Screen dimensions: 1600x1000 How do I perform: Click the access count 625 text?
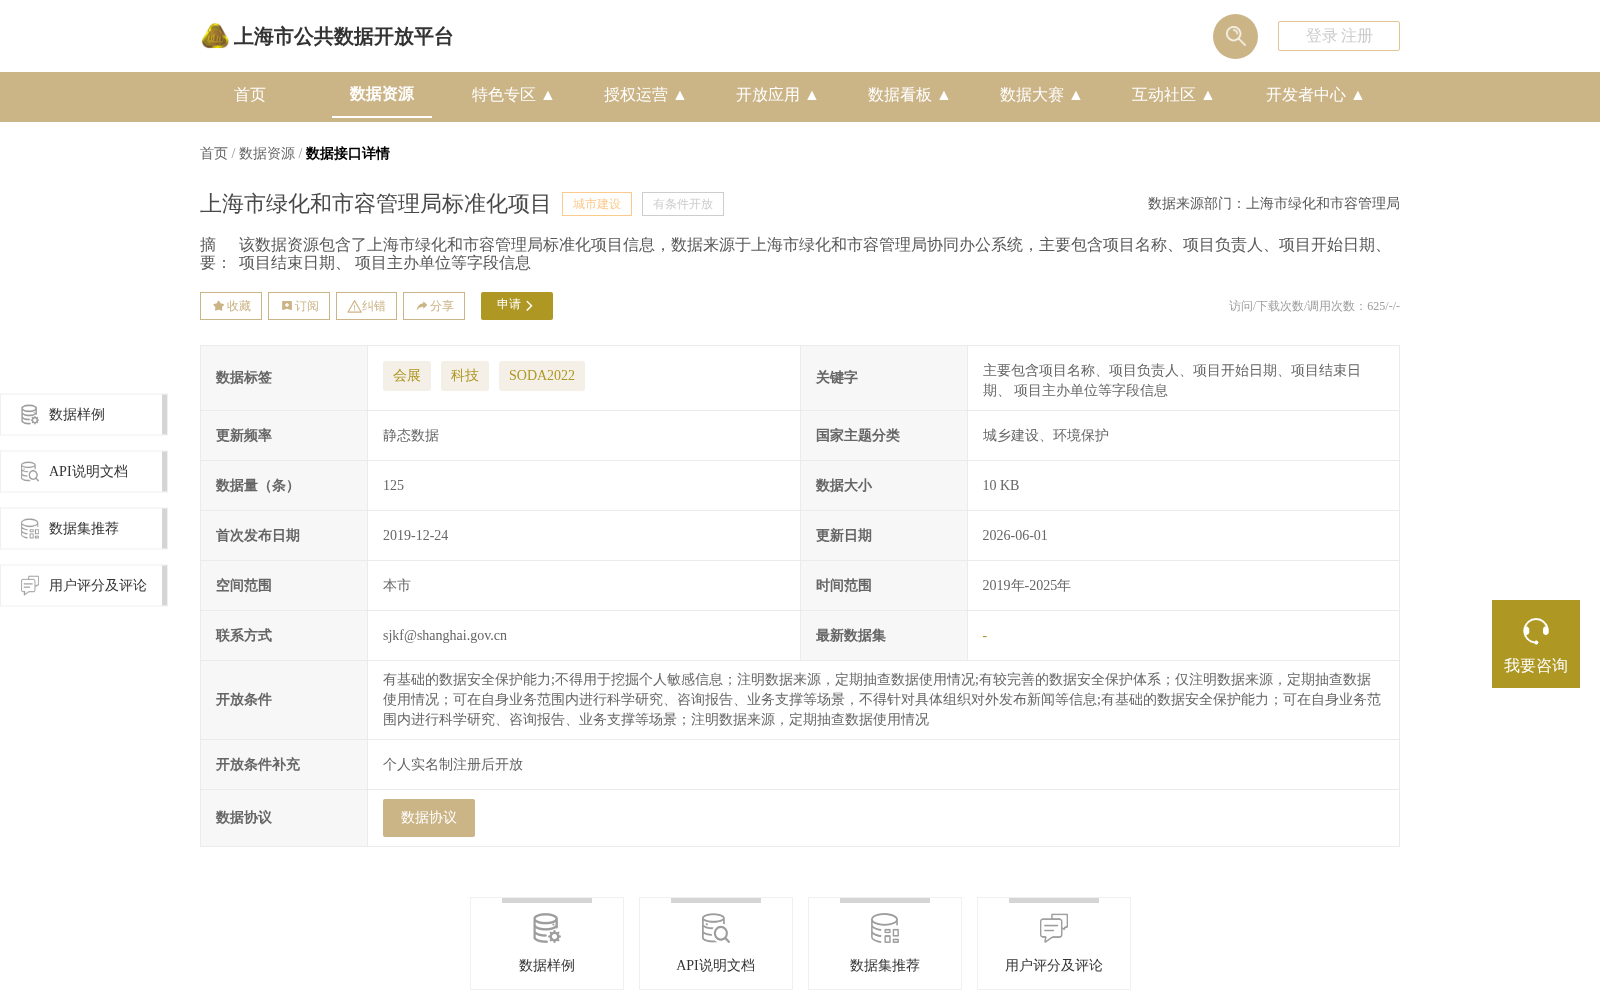[1314, 306]
